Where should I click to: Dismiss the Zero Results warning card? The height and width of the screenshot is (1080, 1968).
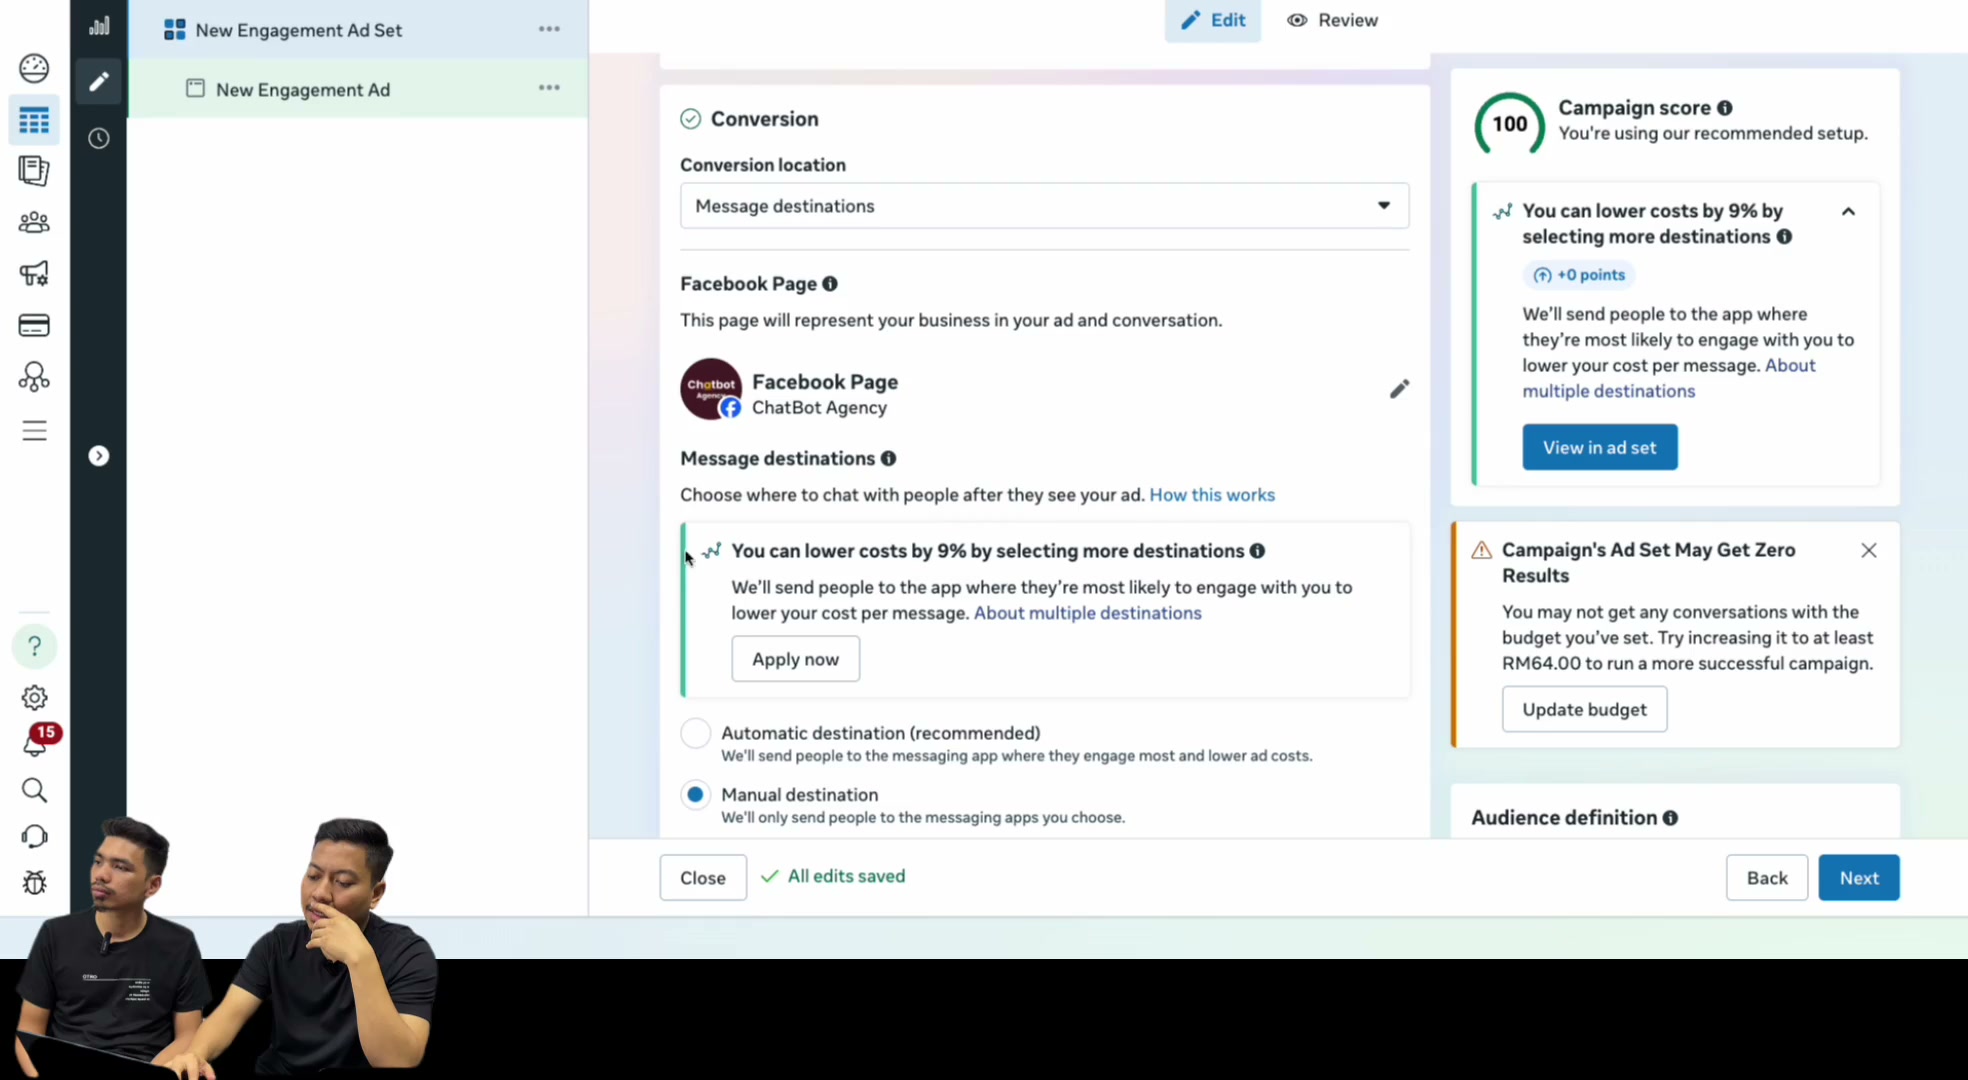[x=1868, y=551]
